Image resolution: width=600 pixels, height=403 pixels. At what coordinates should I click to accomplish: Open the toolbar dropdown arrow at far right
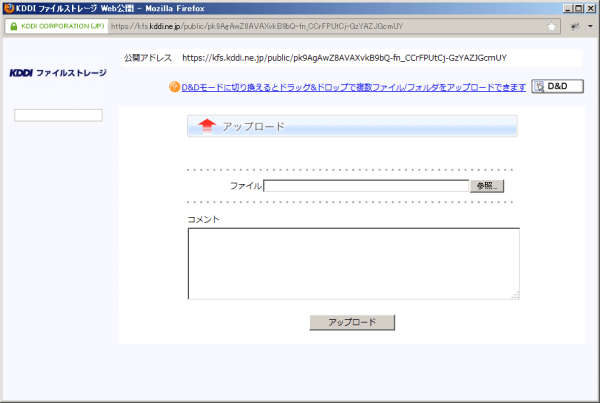pos(590,26)
